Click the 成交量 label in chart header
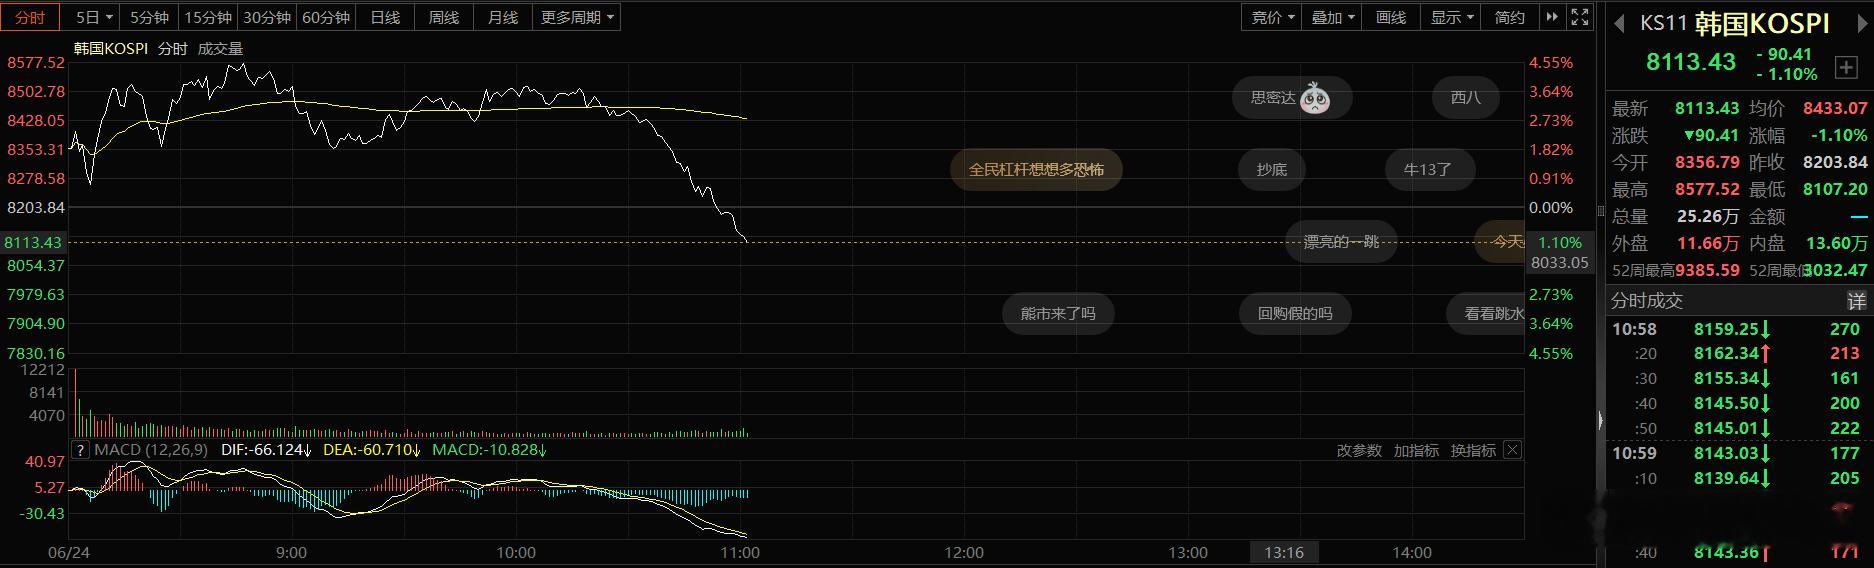 [220, 49]
